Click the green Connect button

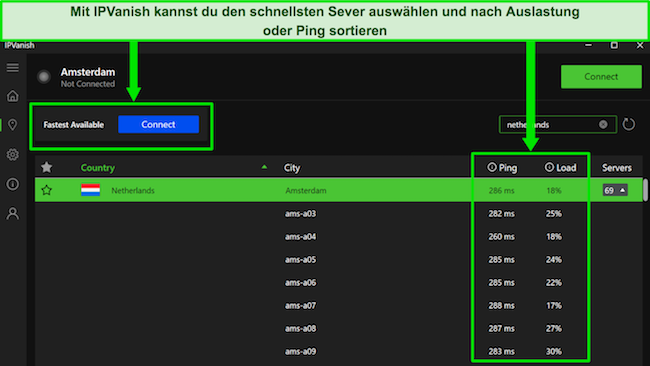coord(601,77)
